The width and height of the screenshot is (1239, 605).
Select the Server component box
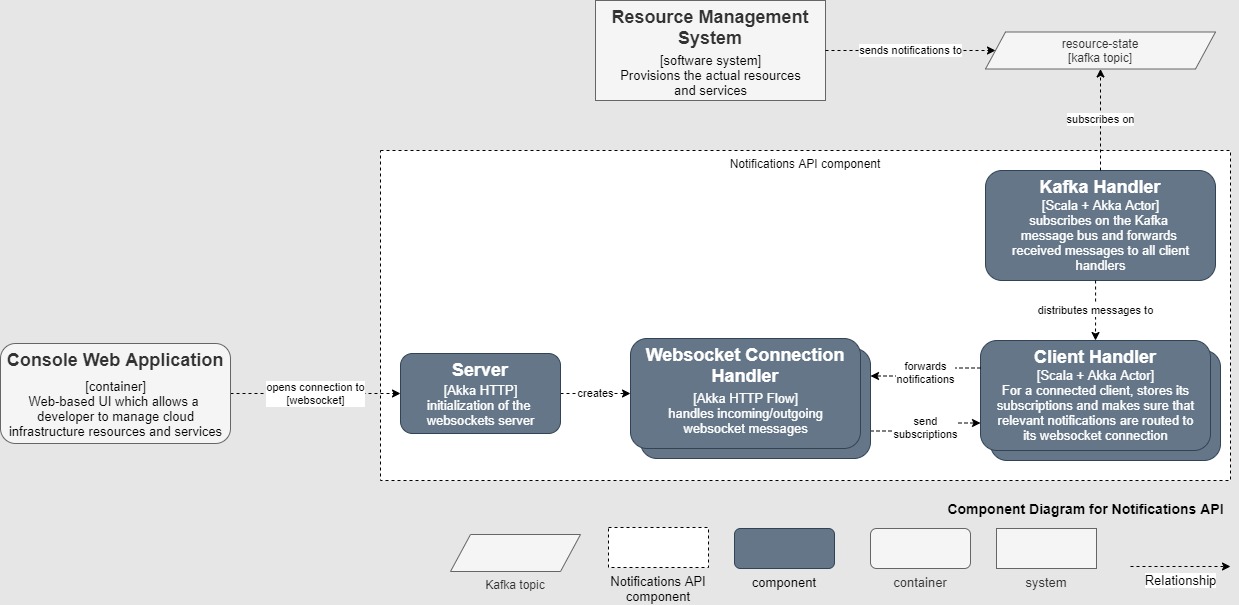pos(480,393)
